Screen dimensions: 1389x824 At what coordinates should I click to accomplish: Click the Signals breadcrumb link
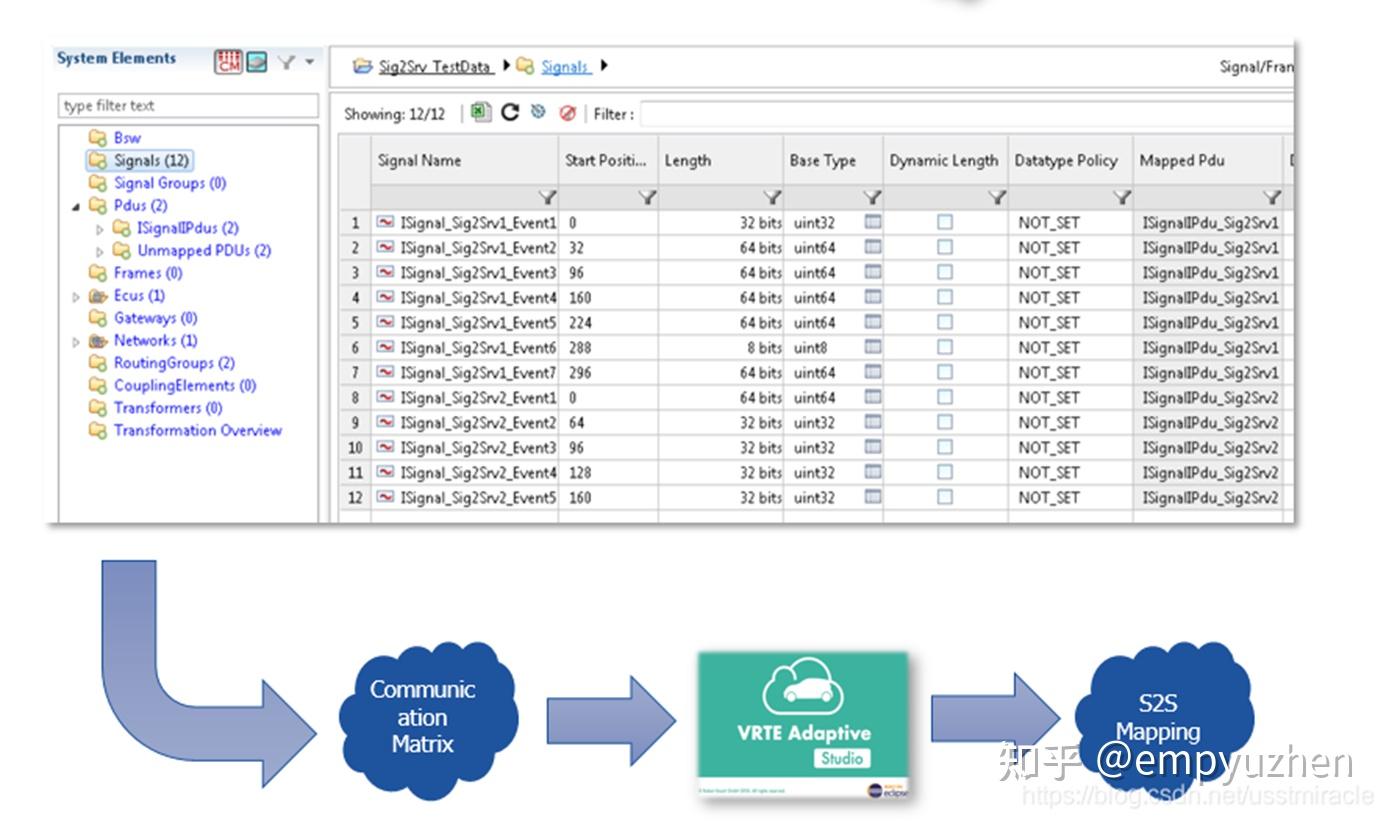[565, 67]
